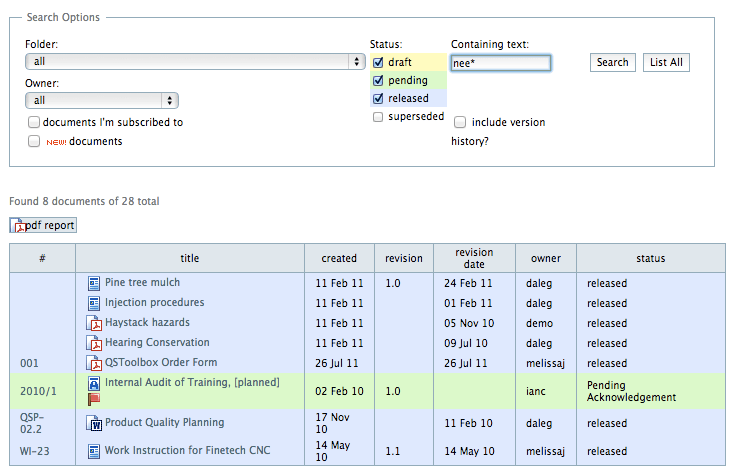The image size is (736, 473).
Task: Click the Search button
Action: [x=613, y=62]
